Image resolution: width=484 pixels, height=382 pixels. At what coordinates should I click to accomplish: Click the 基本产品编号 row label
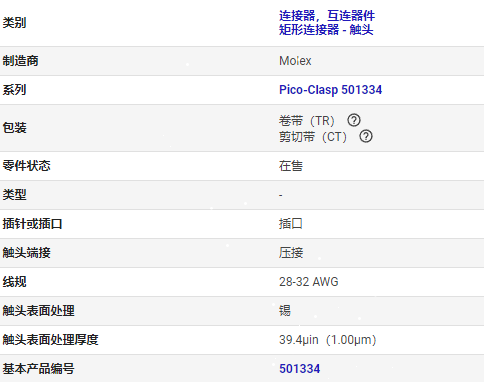[38, 369]
